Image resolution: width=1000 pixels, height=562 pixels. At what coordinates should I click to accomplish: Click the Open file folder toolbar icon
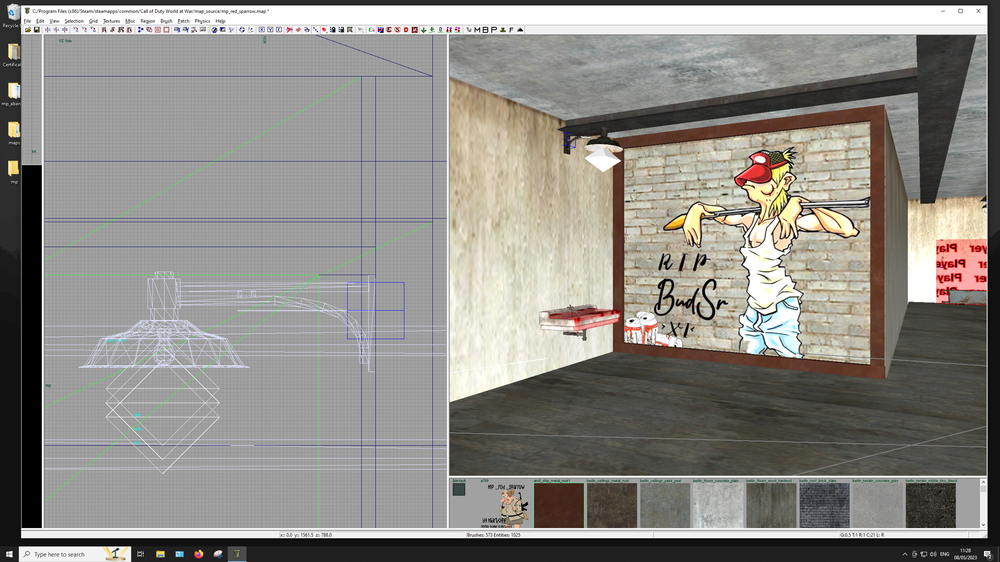click(28, 30)
